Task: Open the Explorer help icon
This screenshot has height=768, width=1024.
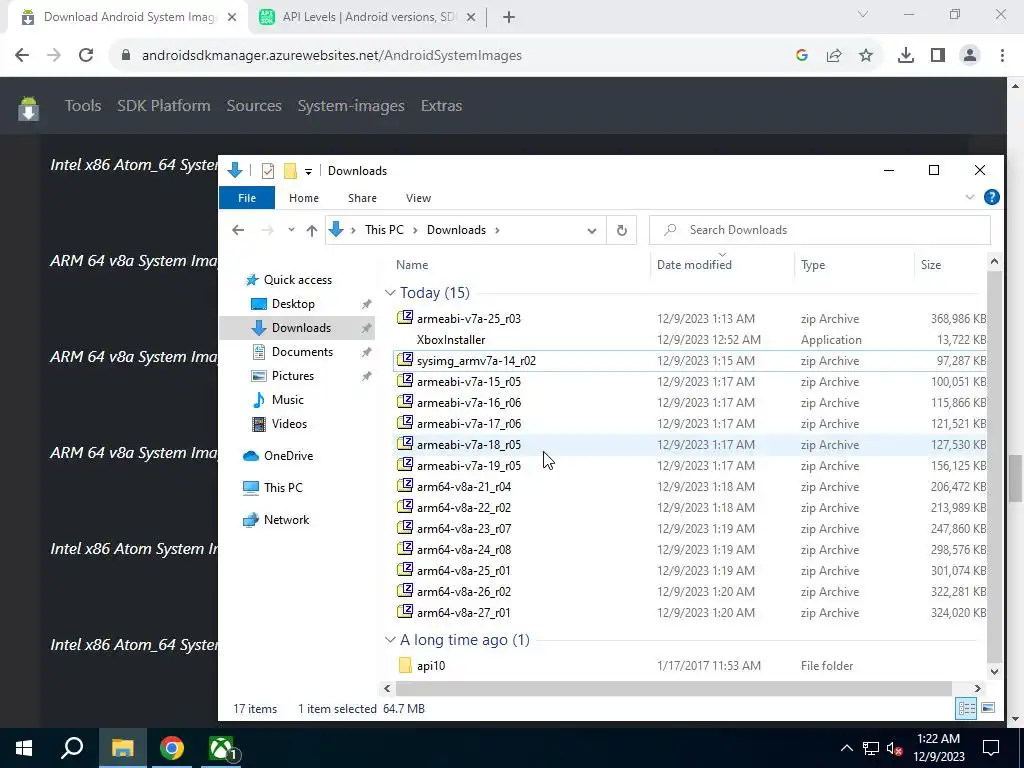Action: [991, 197]
